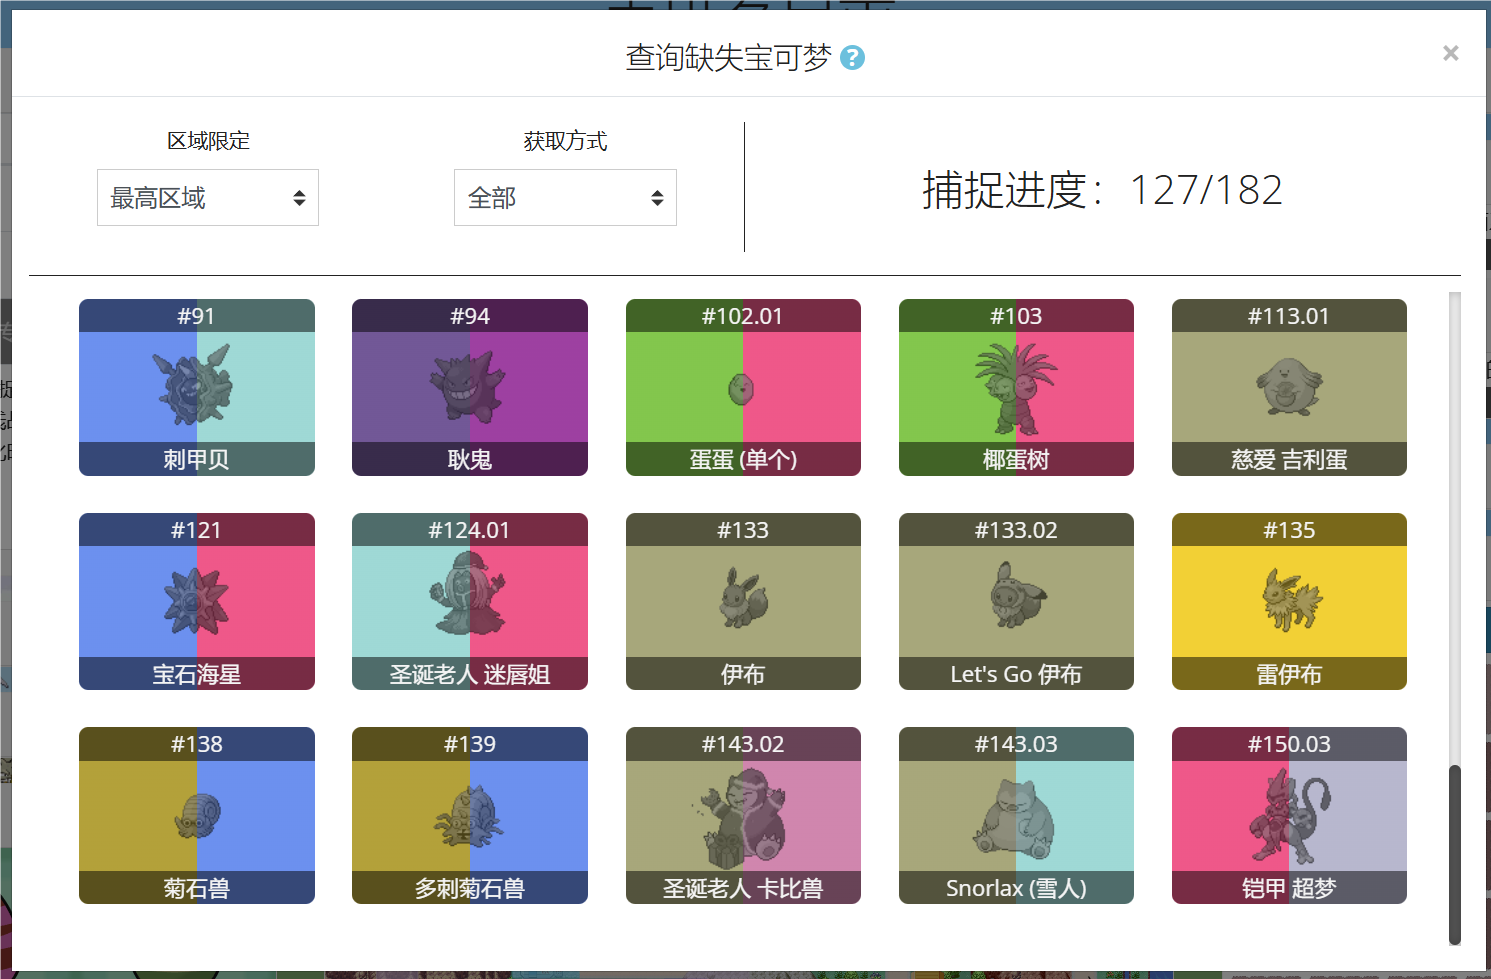This screenshot has height=979, width=1491.
Task: Click the 伊布 name label
Action: 743,674
